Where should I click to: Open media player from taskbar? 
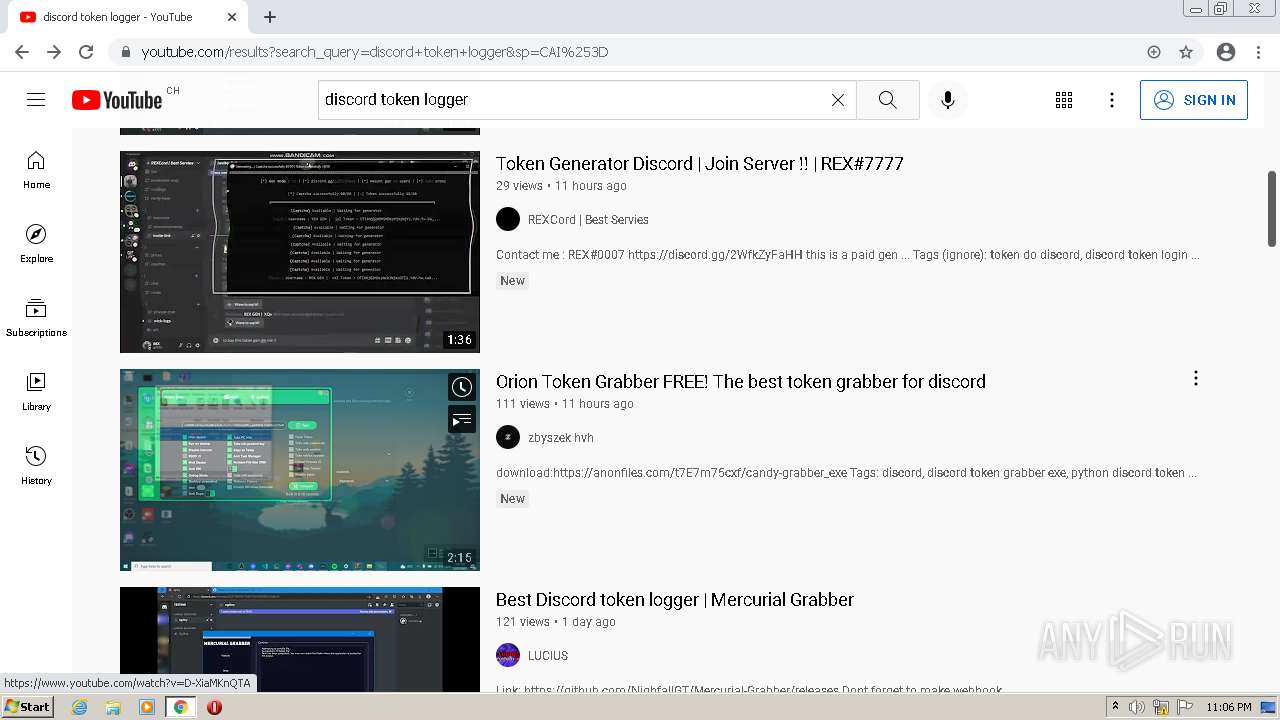point(147,707)
